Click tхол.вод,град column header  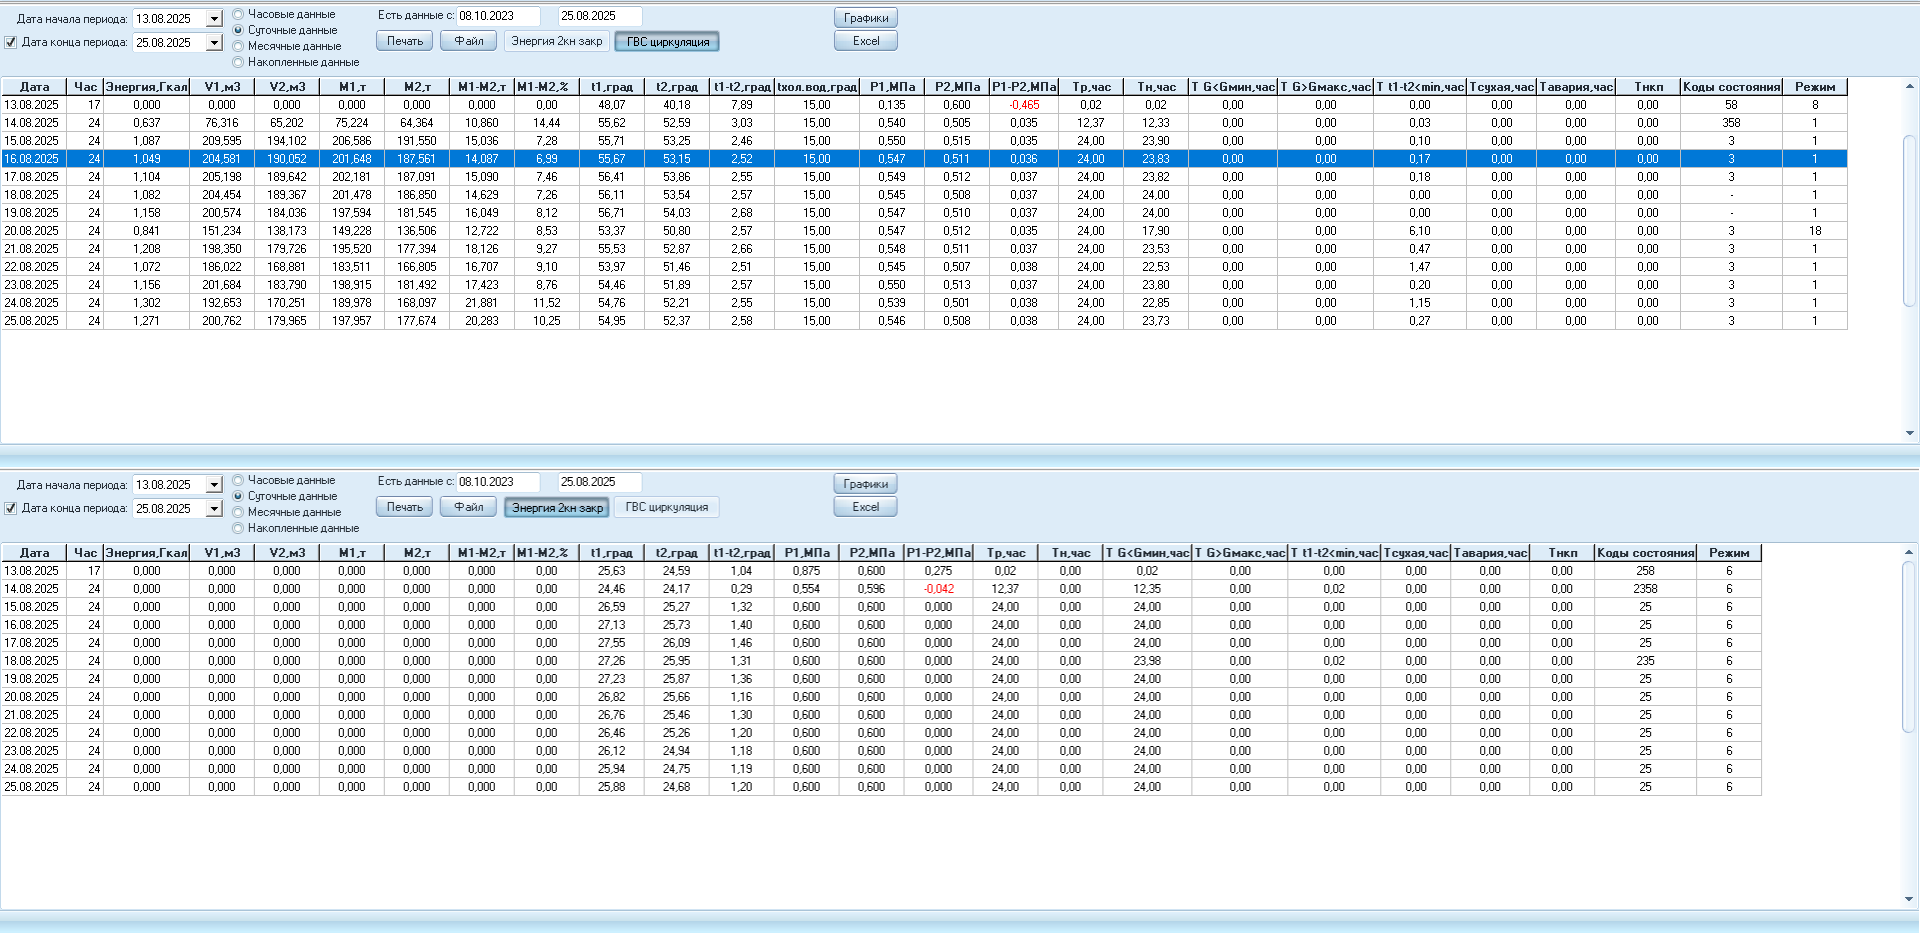pyautogui.click(x=816, y=87)
